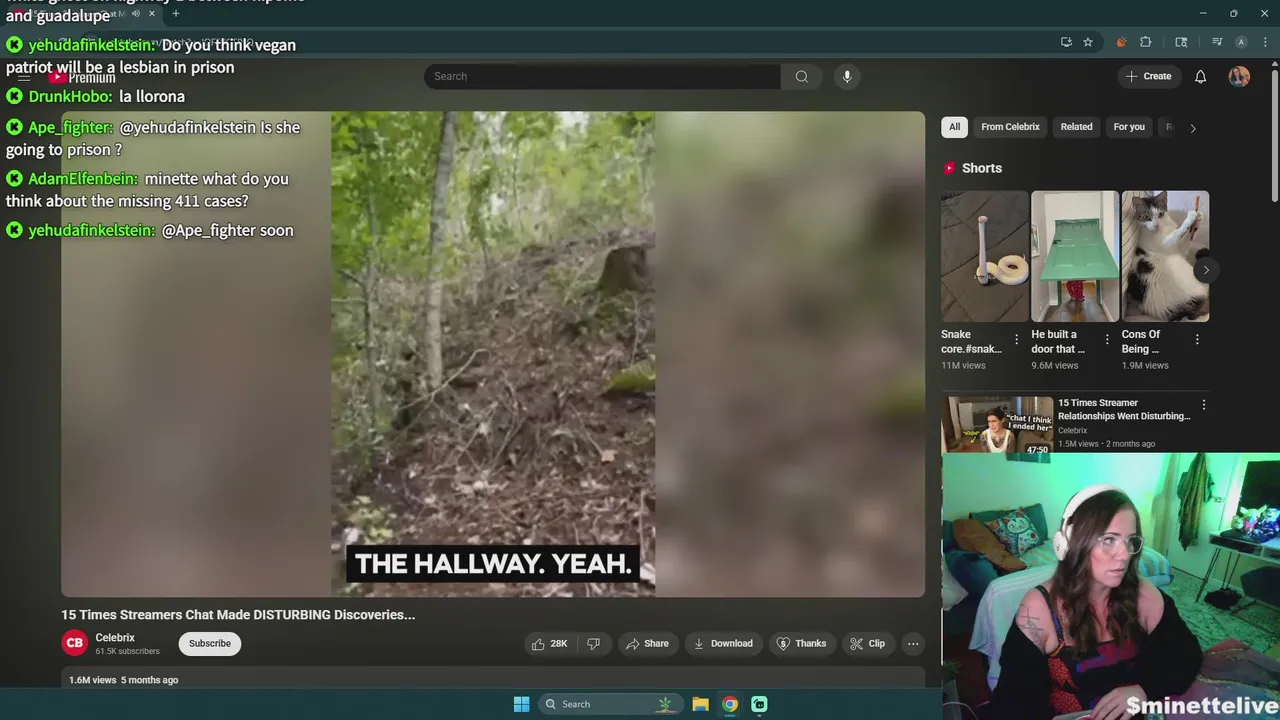Click the Windows taskbar Search box
The height and width of the screenshot is (720, 1280).
coord(610,704)
